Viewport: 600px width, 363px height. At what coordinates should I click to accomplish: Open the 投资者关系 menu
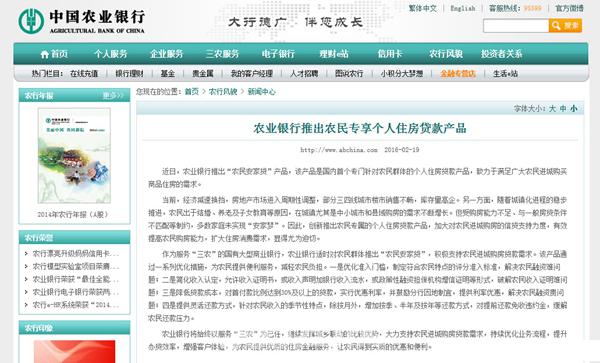pyautogui.click(x=502, y=54)
